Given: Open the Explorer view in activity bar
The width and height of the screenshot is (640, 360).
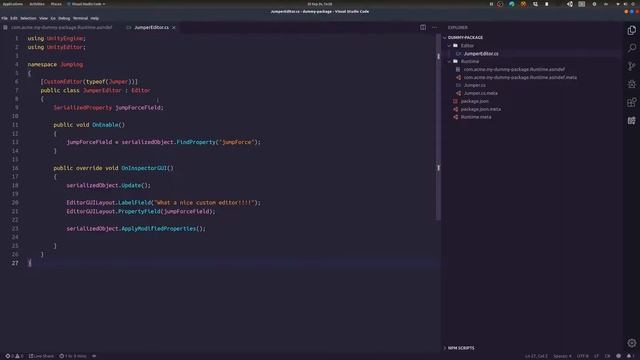Looking at the screenshot, I should [631, 30].
